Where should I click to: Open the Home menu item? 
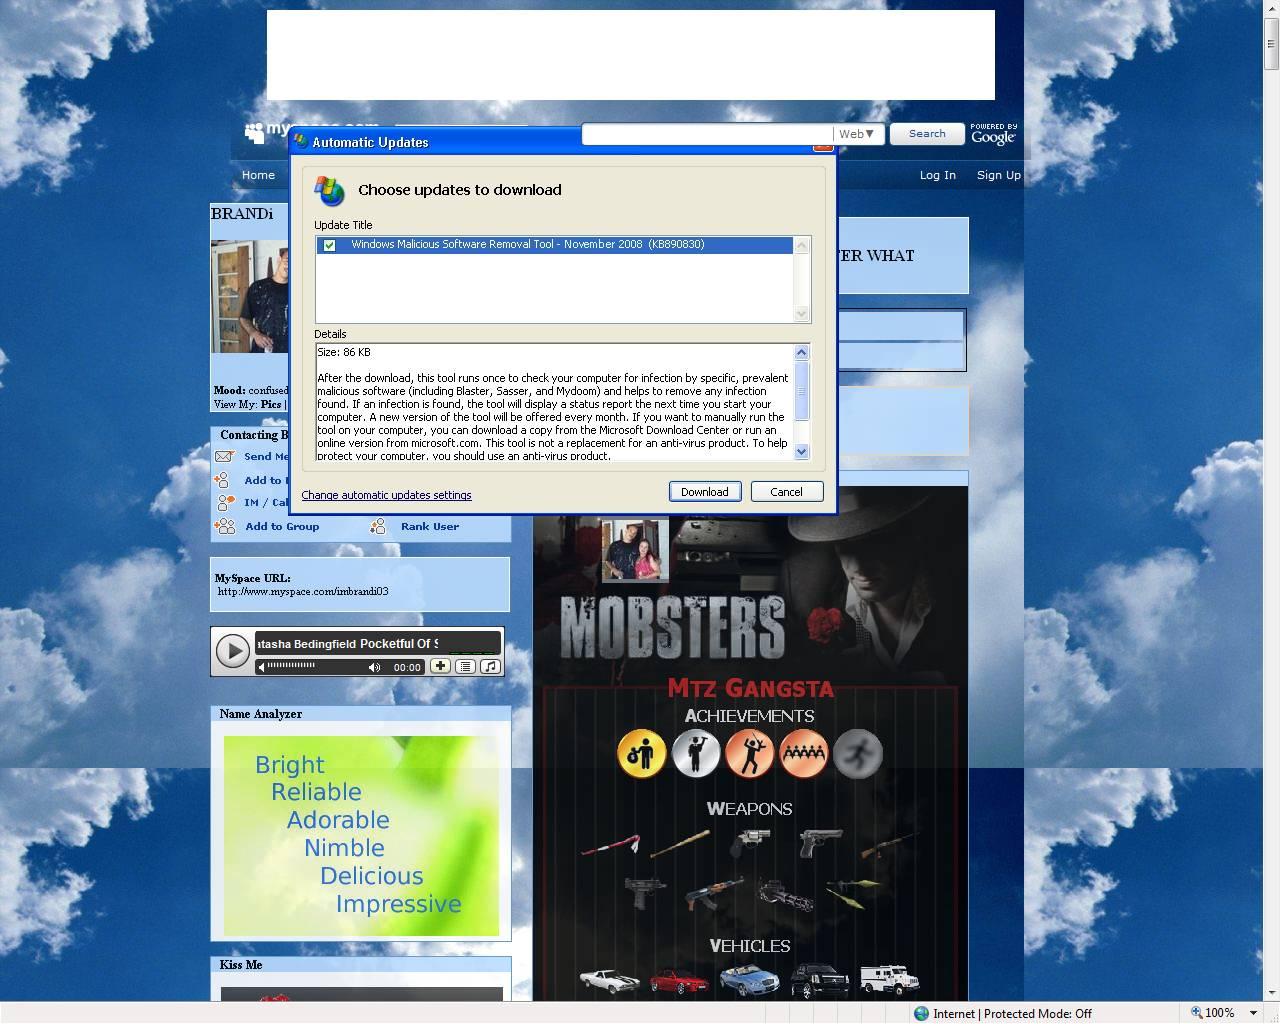click(x=258, y=175)
